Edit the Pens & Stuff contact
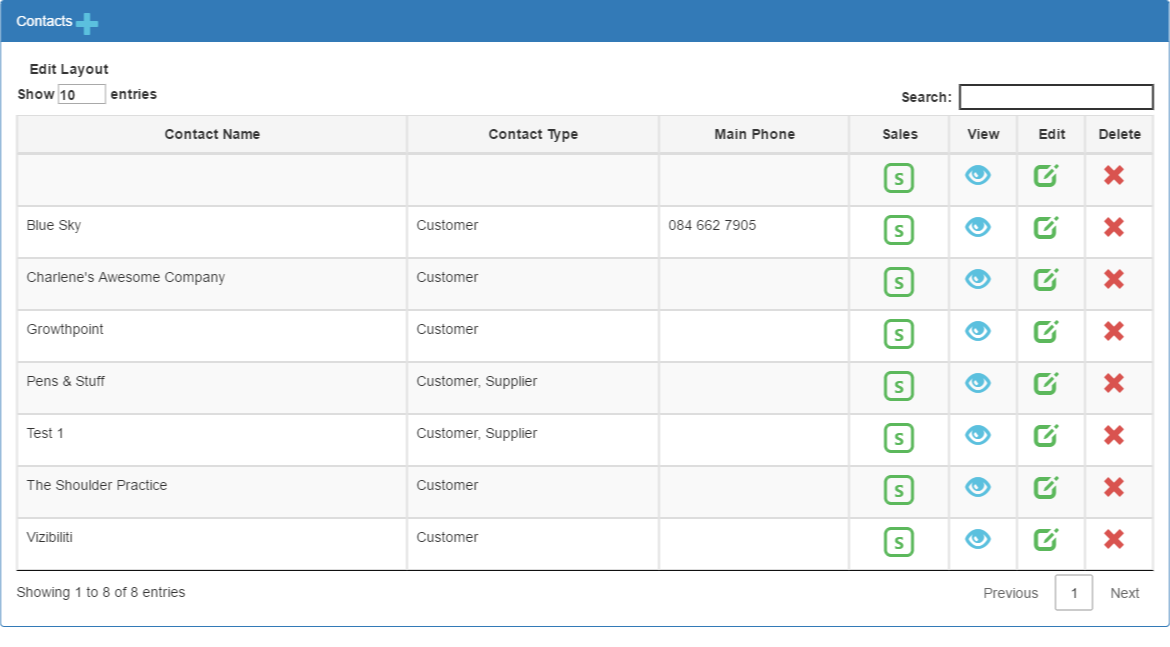Image resolution: width=1170 pixels, height=647 pixels. point(1046,383)
